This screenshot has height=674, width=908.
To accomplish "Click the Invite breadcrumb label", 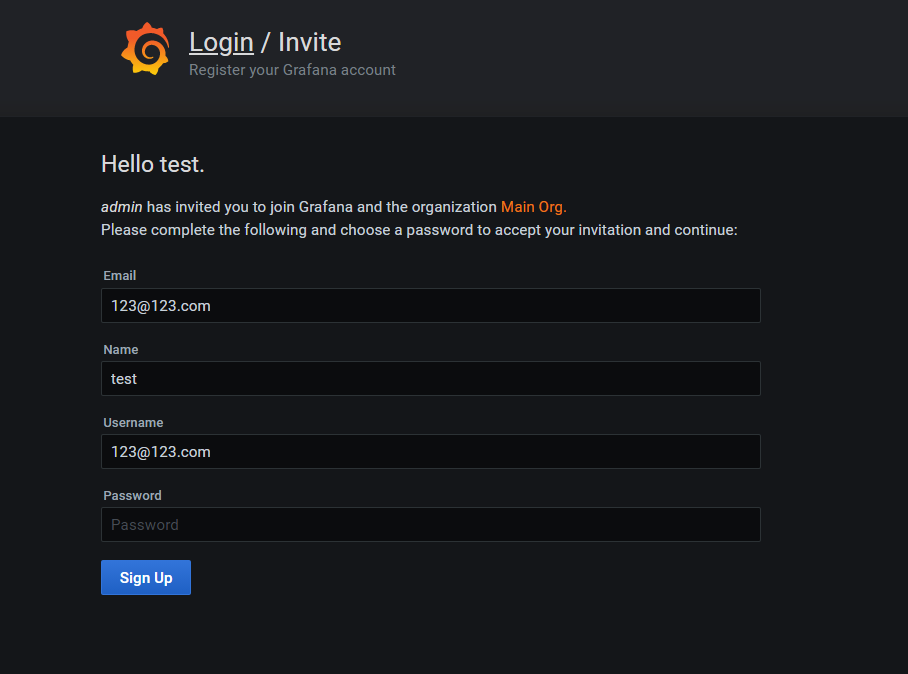I will point(309,42).
